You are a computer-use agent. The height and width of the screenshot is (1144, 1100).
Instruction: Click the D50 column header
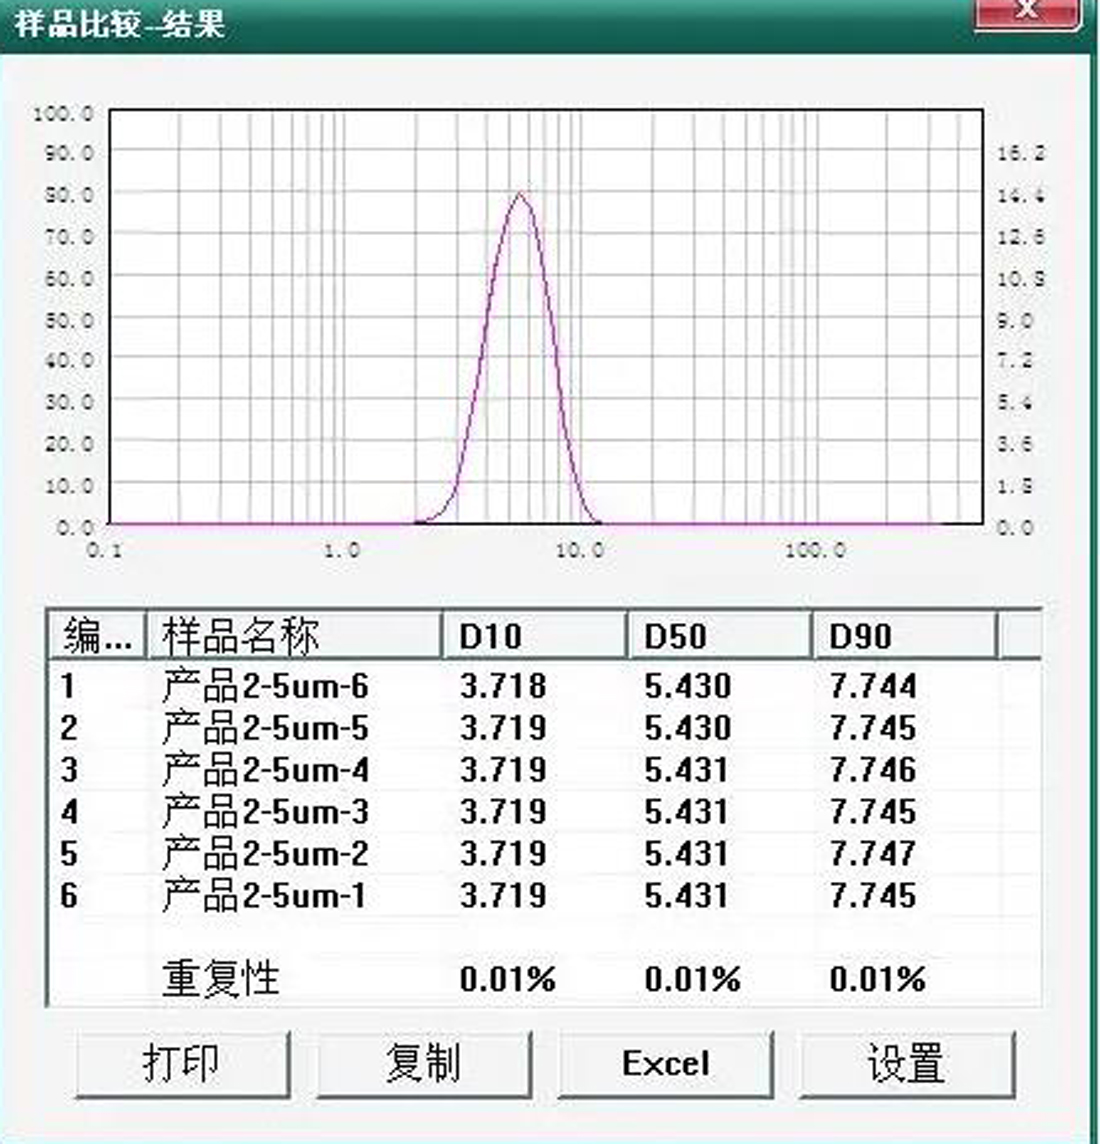pyautogui.click(x=719, y=635)
